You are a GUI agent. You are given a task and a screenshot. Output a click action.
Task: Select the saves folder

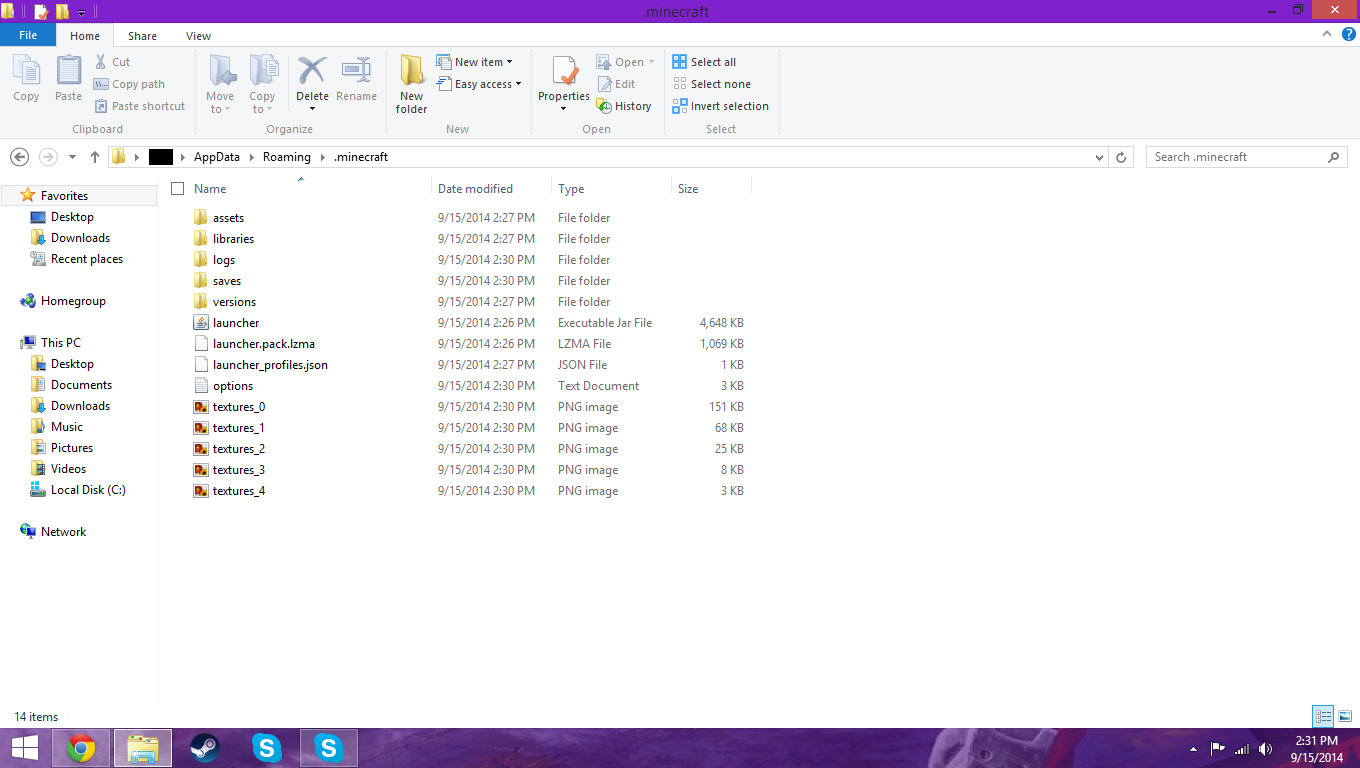click(x=227, y=281)
